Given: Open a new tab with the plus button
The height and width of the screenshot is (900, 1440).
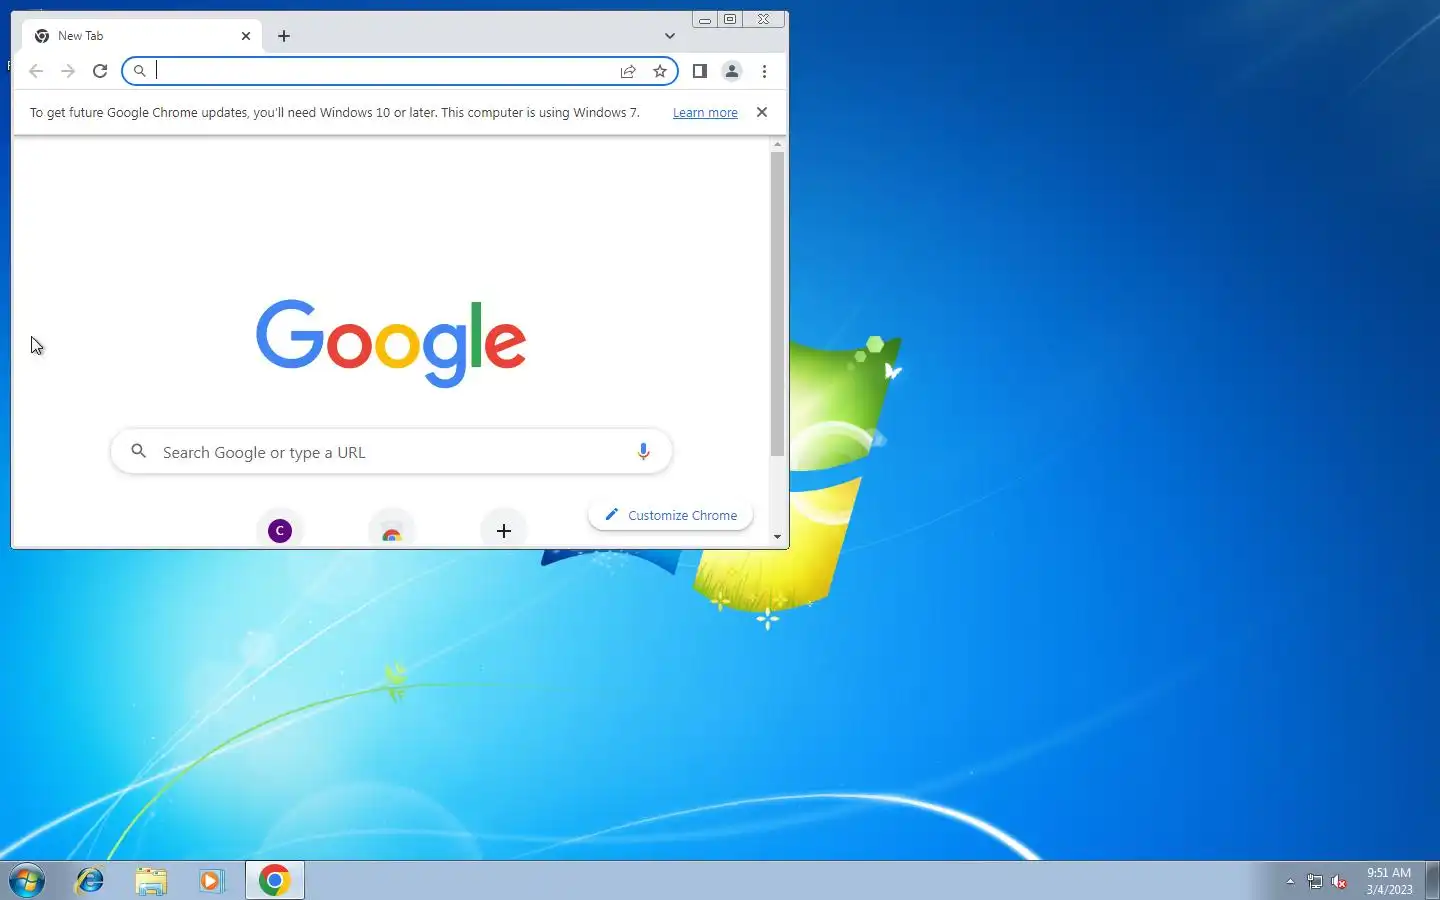Looking at the screenshot, I should pyautogui.click(x=284, y=36).
